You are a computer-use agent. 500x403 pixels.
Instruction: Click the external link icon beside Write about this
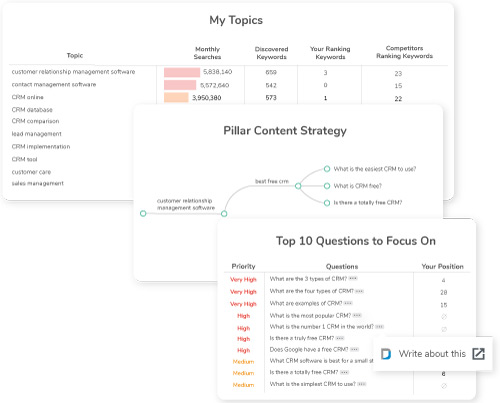click(478, 354)
